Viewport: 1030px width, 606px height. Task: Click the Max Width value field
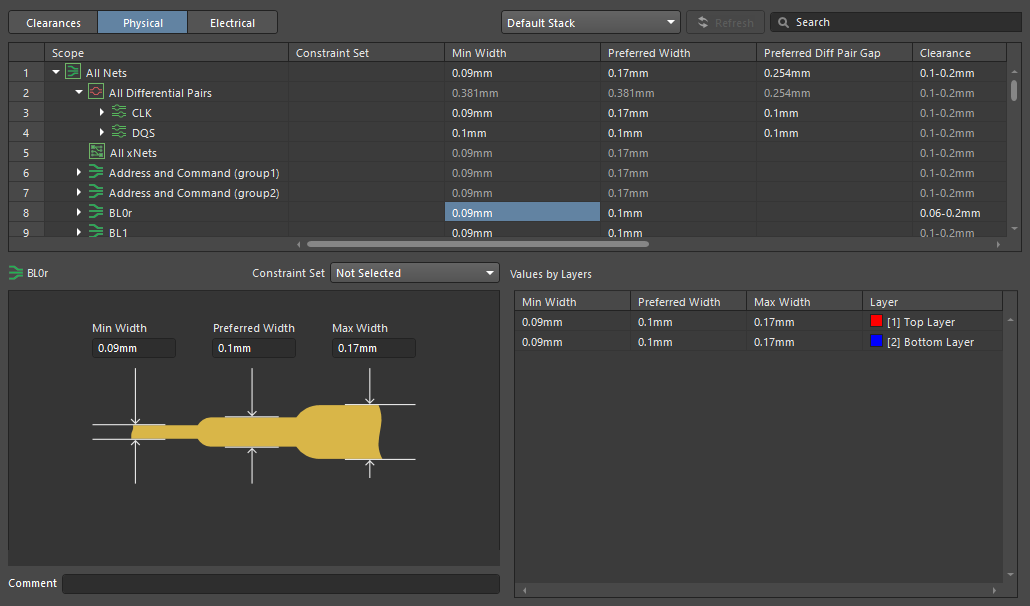click(x=373, y=348)
